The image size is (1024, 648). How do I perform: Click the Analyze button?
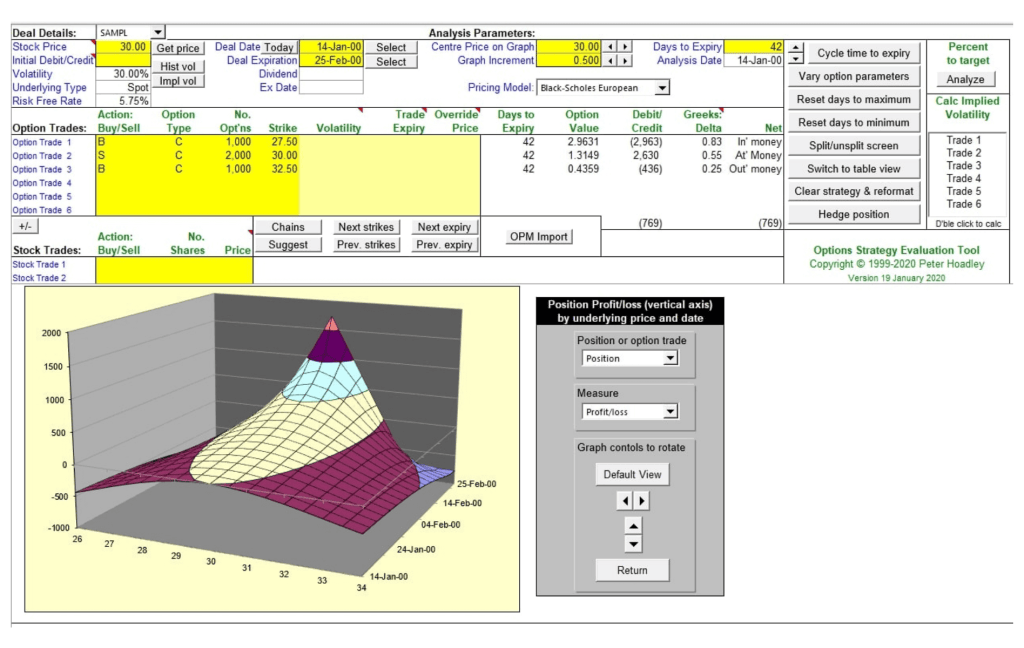pos(965,79)
